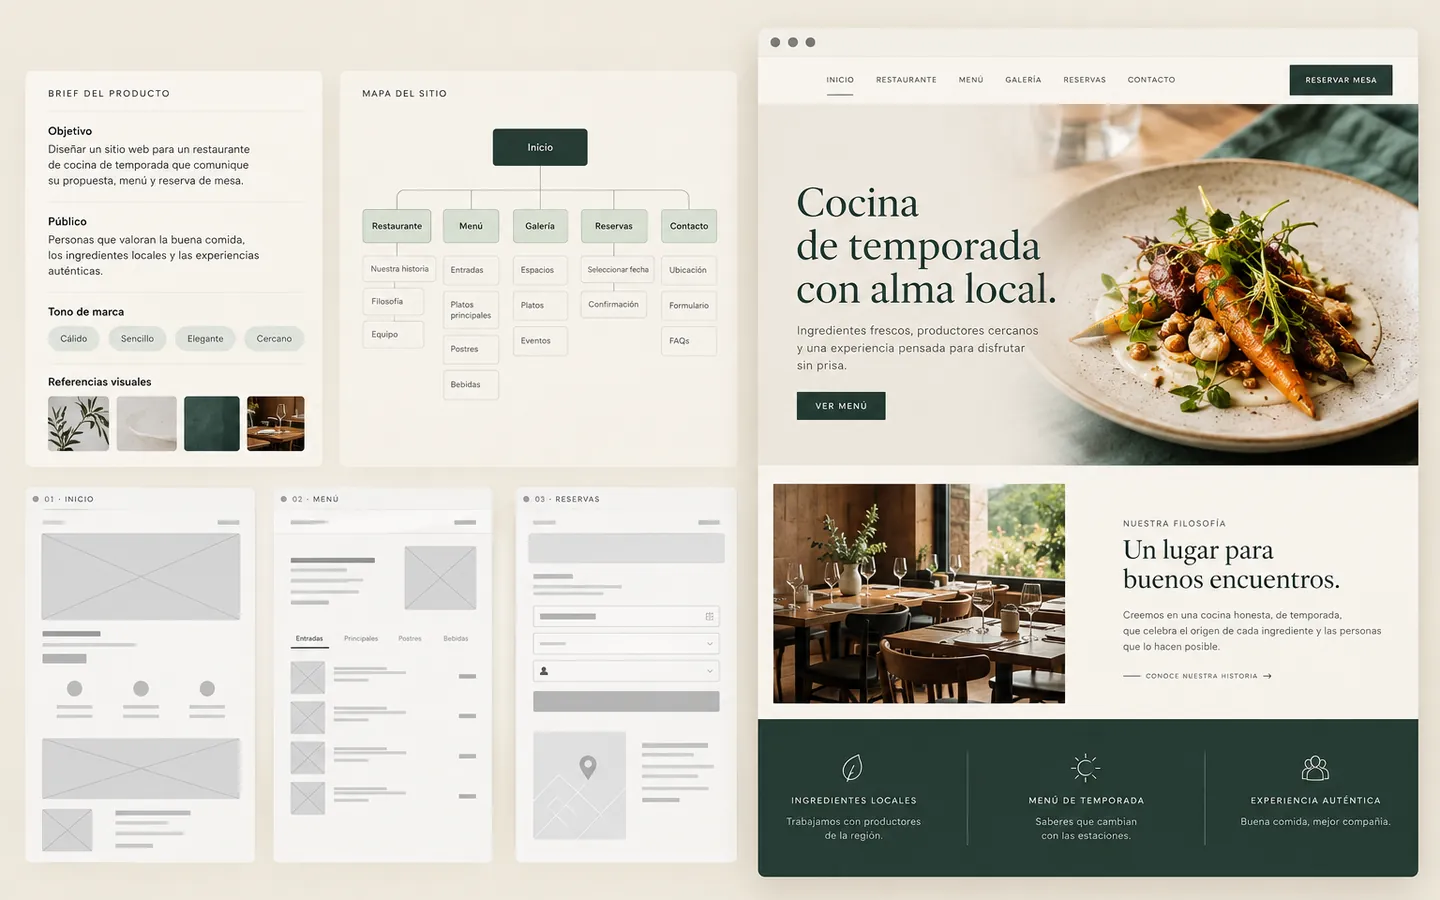
Task: Click the restaurant interior photo beside Nuestra Filosofía
Action: coord(919,594)
